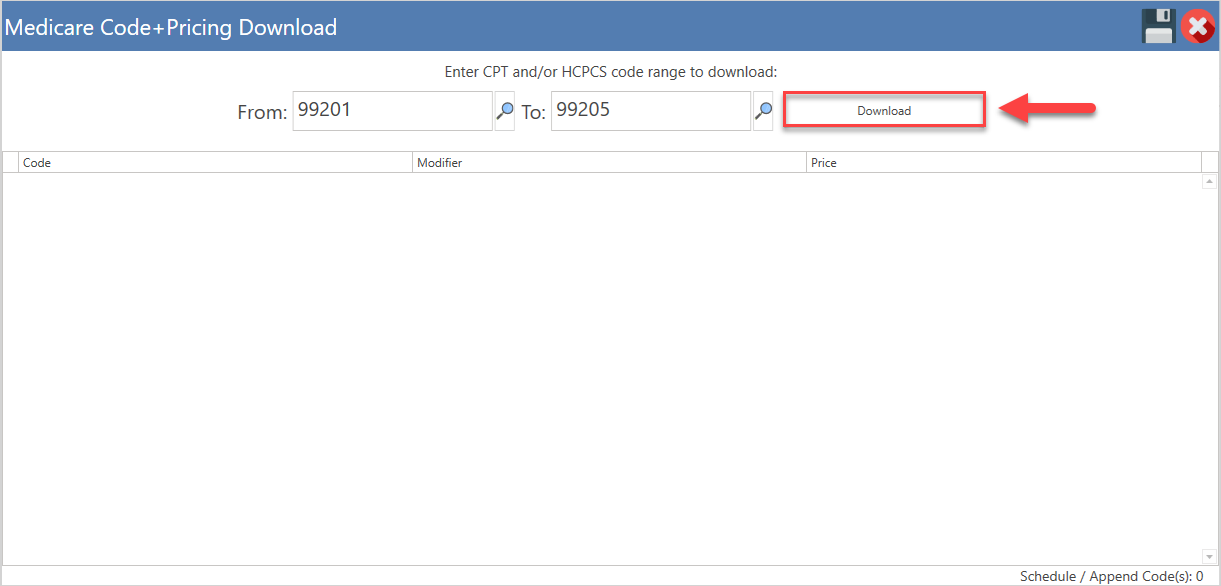
Task: Sort by the Price column header
Action: 1003,162
